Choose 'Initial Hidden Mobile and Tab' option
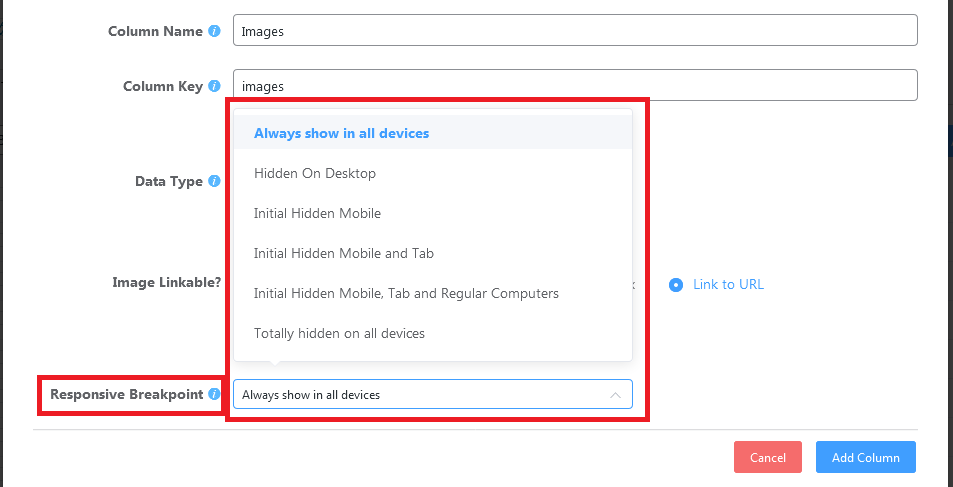The image size is (953, 487). coord(344,253)
